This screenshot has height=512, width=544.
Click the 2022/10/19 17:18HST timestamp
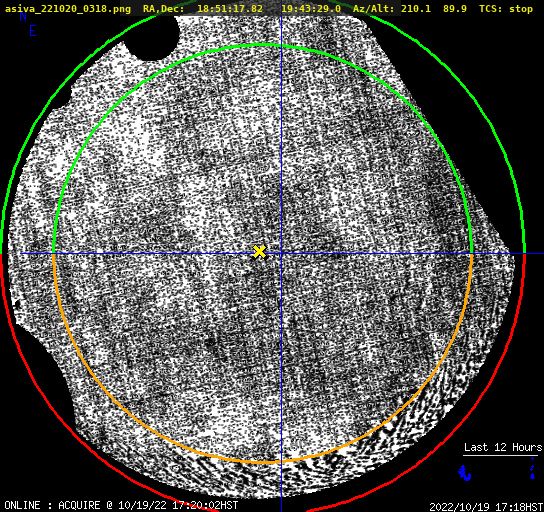click(x=486, y=506)
